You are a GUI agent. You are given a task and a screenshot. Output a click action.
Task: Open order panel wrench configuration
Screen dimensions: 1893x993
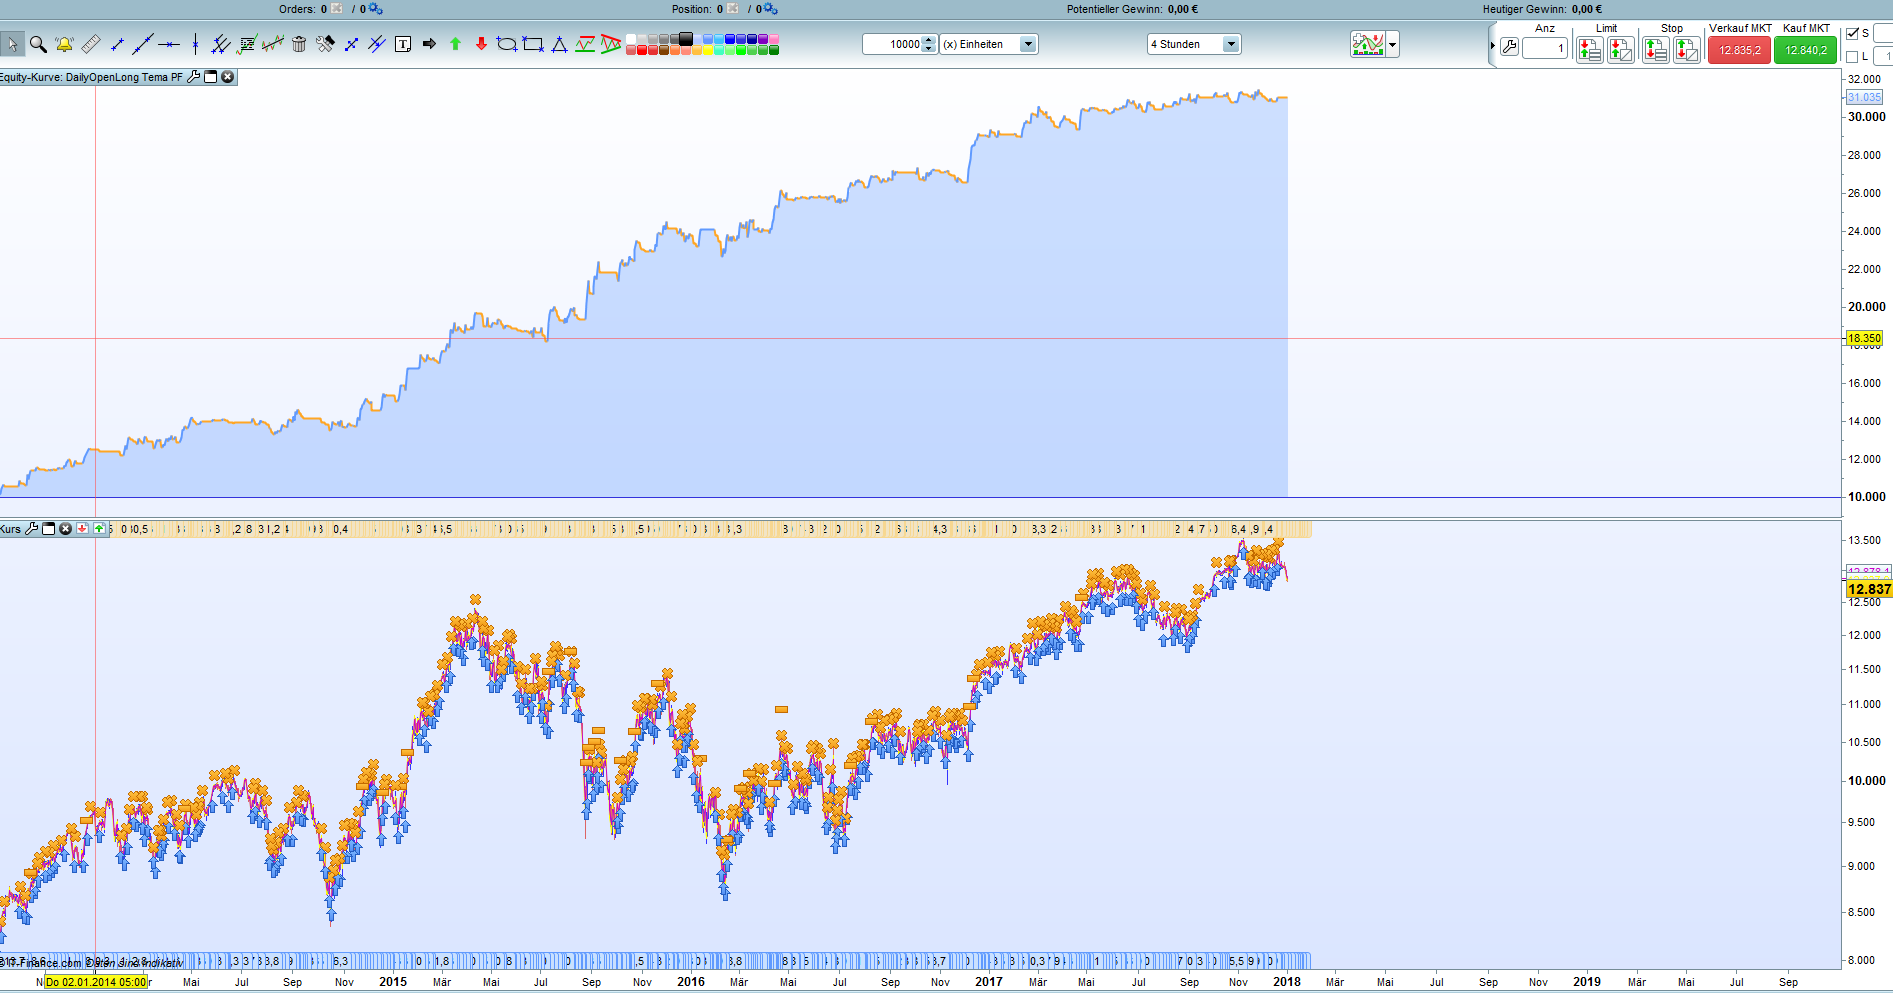pos(1510,48)
